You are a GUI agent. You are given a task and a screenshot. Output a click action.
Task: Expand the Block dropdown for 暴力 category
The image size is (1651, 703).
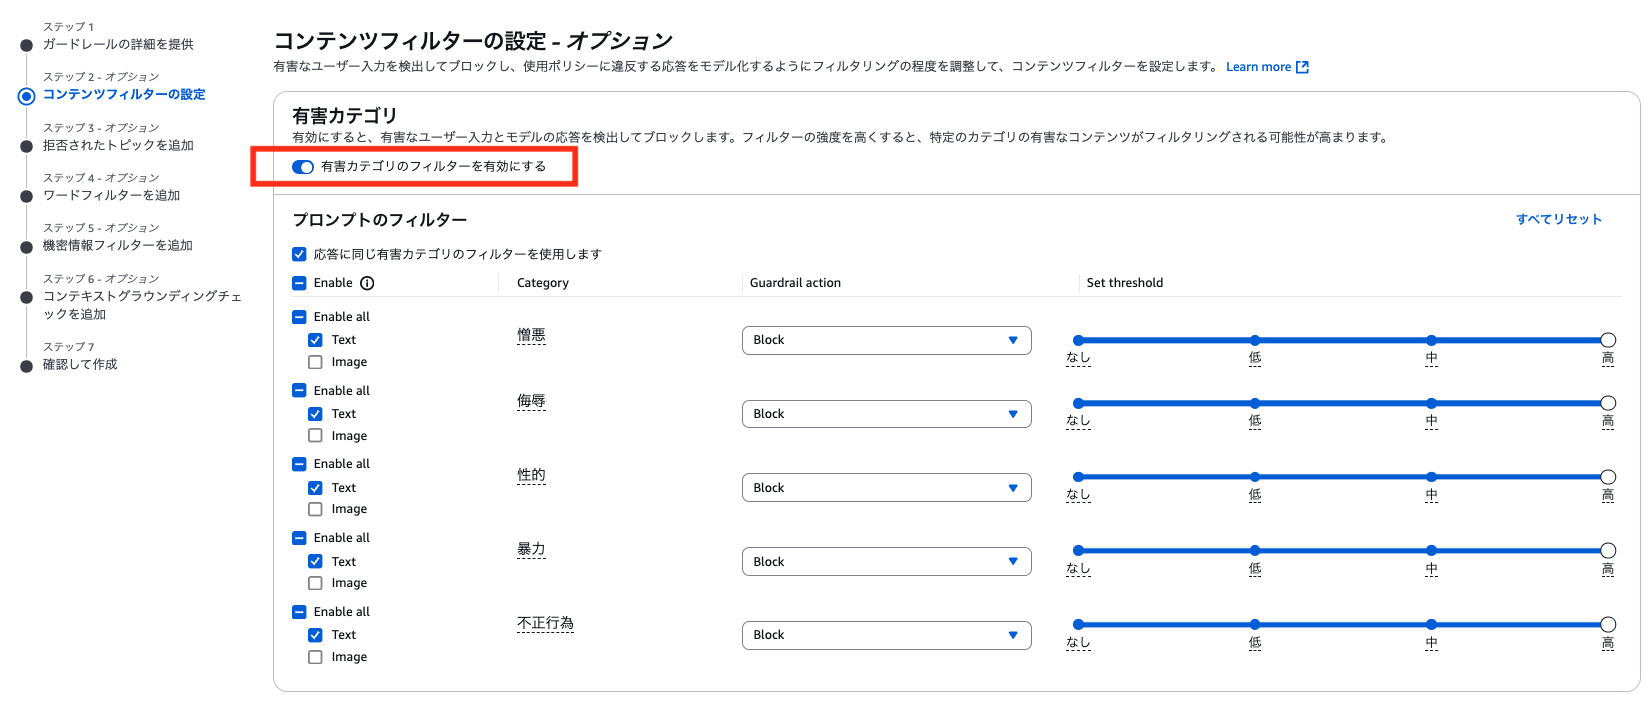pyautogui.click(x=886, y=562)
